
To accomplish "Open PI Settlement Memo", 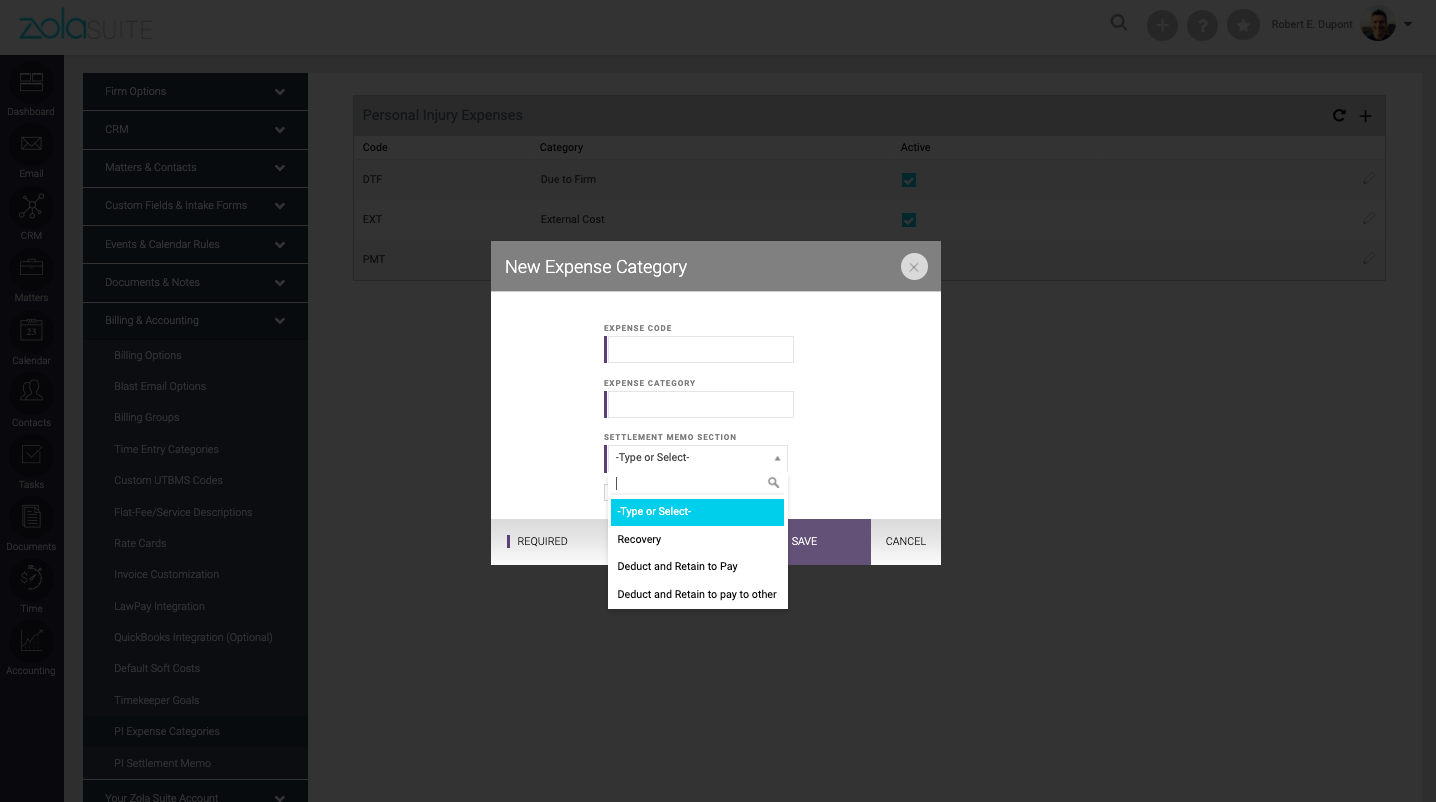I will [x=162, y=763].
